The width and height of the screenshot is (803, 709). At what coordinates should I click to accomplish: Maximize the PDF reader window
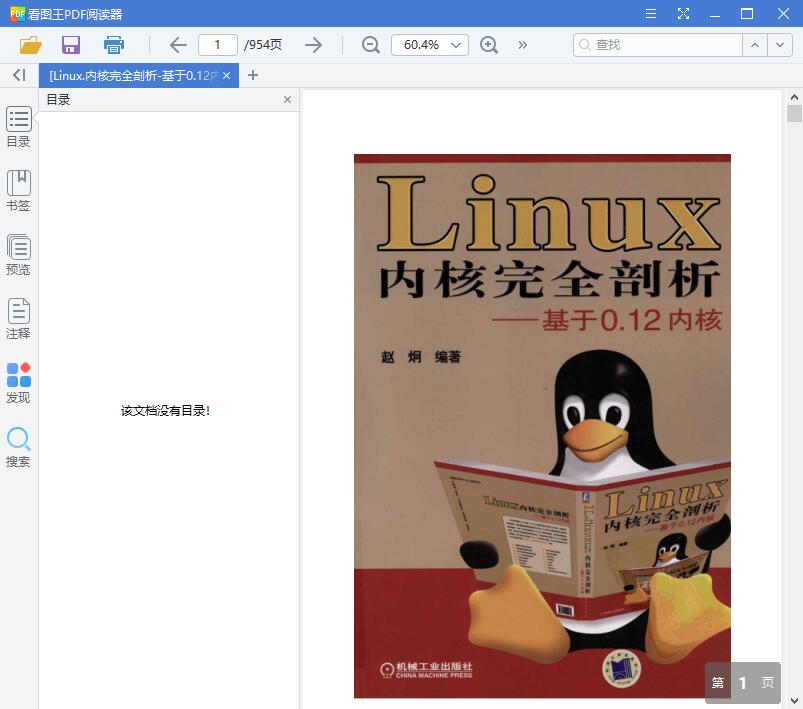tap(747, 13)
